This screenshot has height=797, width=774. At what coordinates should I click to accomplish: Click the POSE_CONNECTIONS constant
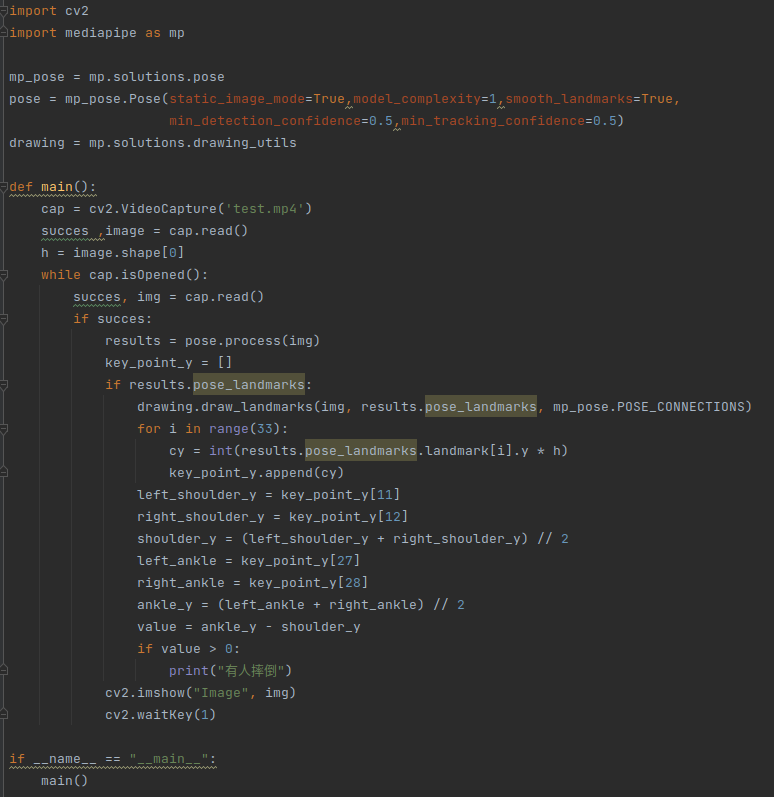point(680,407)
